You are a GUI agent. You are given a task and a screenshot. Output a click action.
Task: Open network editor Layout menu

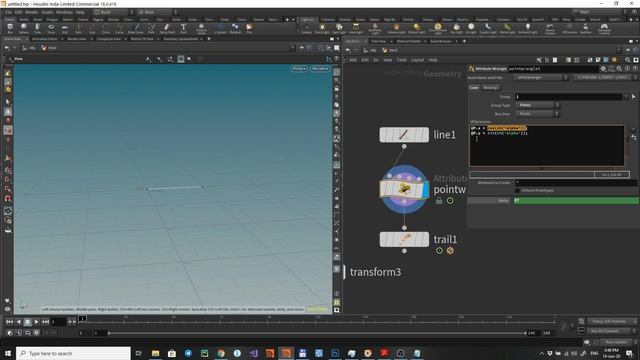pos(418,60)
